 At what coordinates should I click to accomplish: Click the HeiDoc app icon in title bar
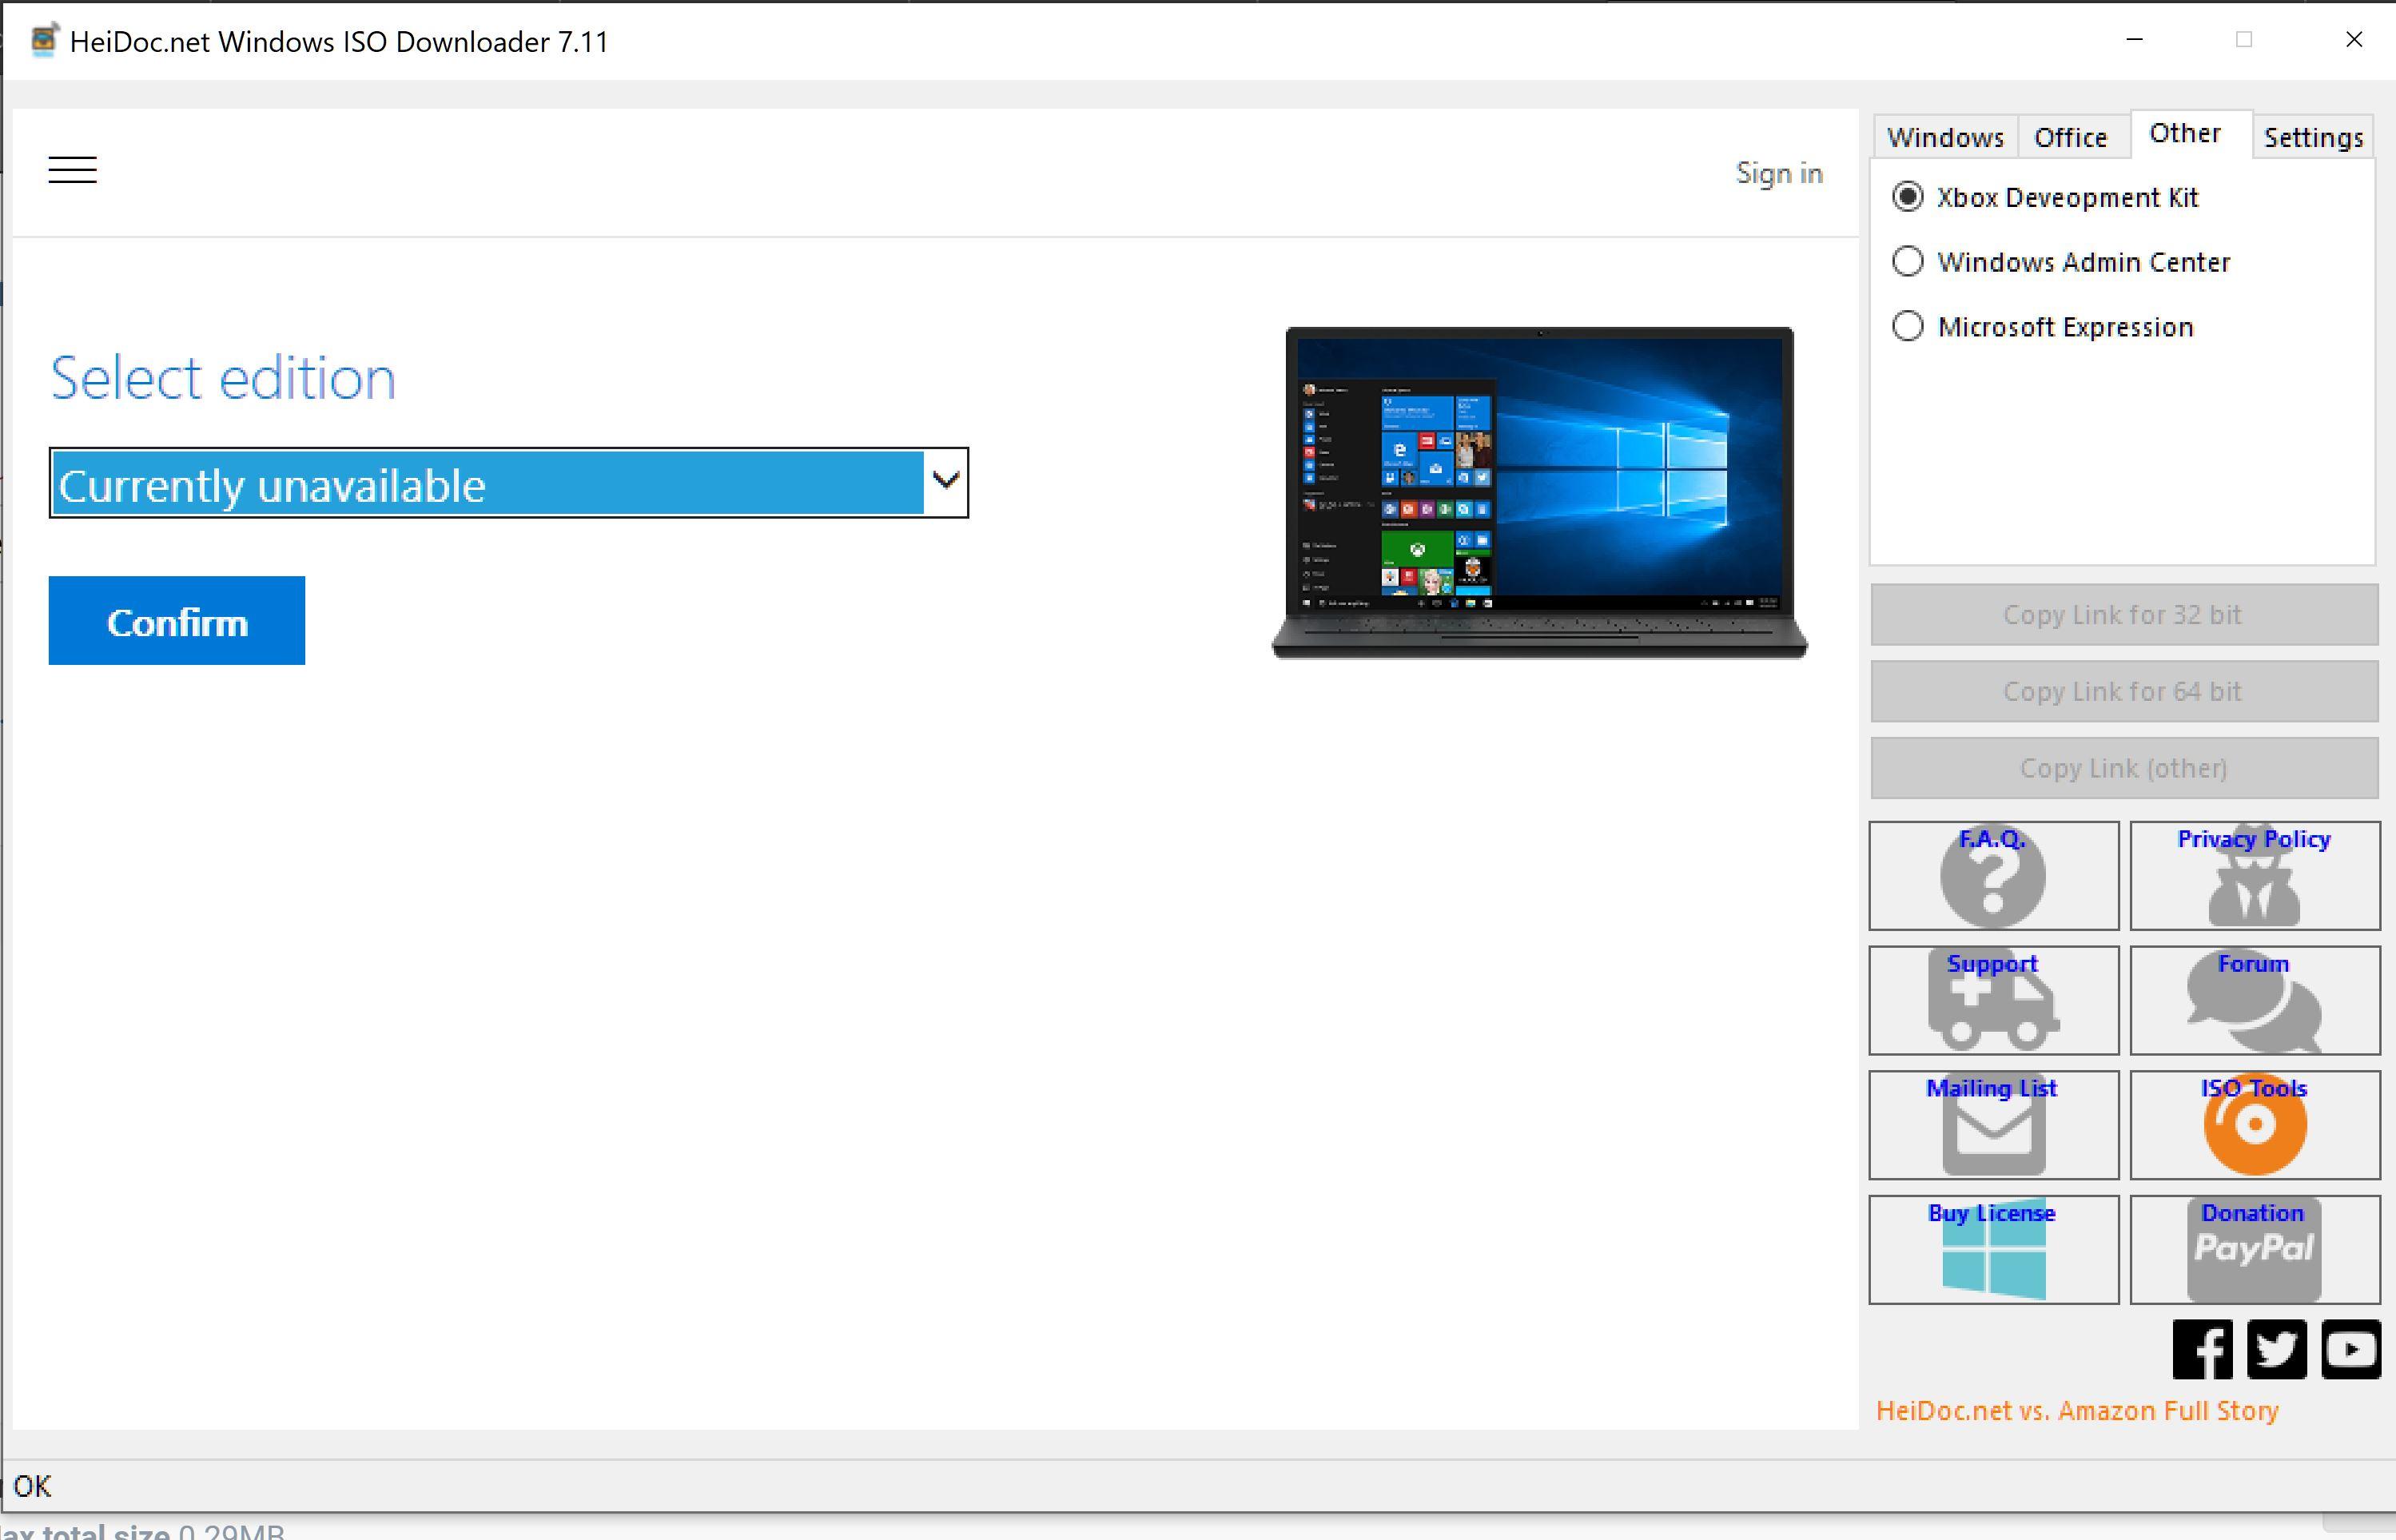click(x=44, y=40)
